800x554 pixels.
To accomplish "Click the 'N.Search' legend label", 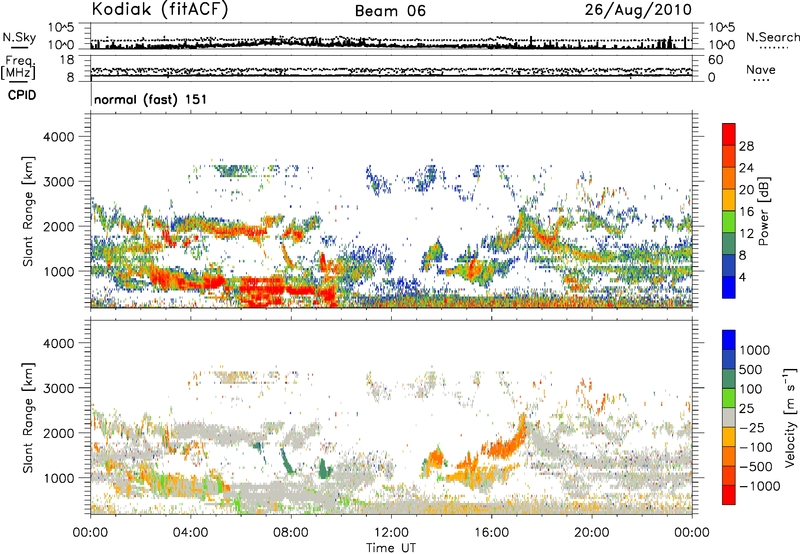I will (772, 37).
